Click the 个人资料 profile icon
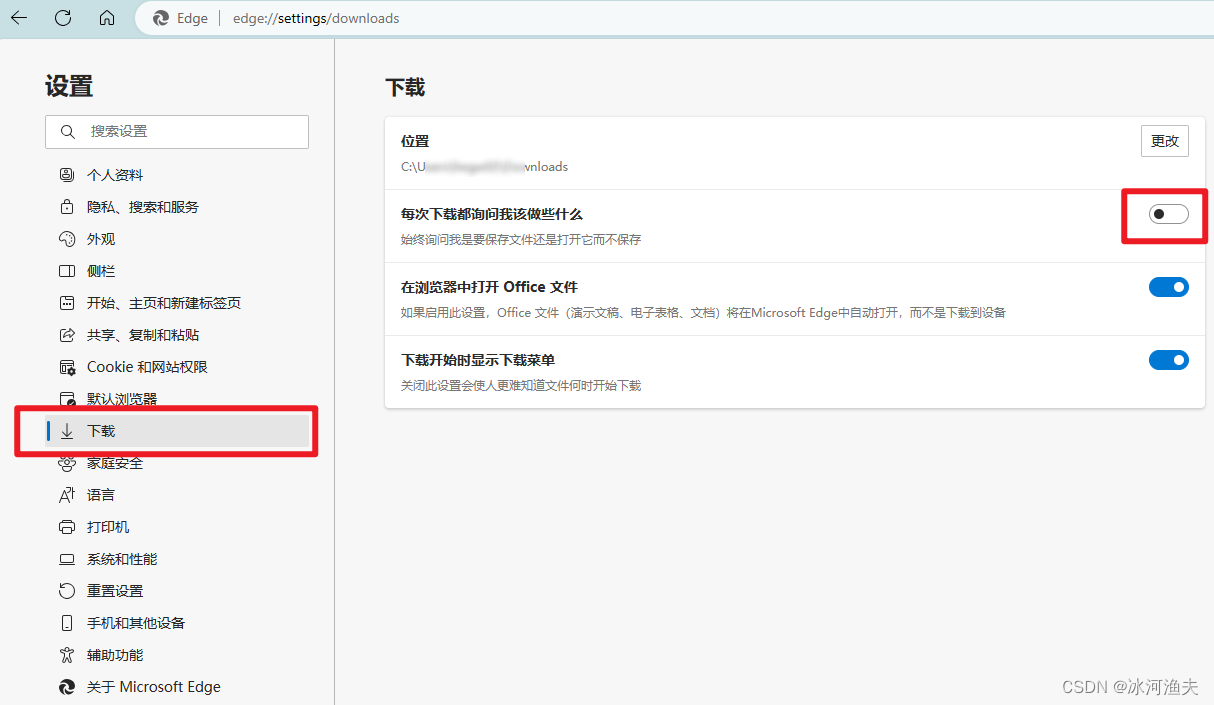Screen dimensions: 1214x705 coord(67,175)
